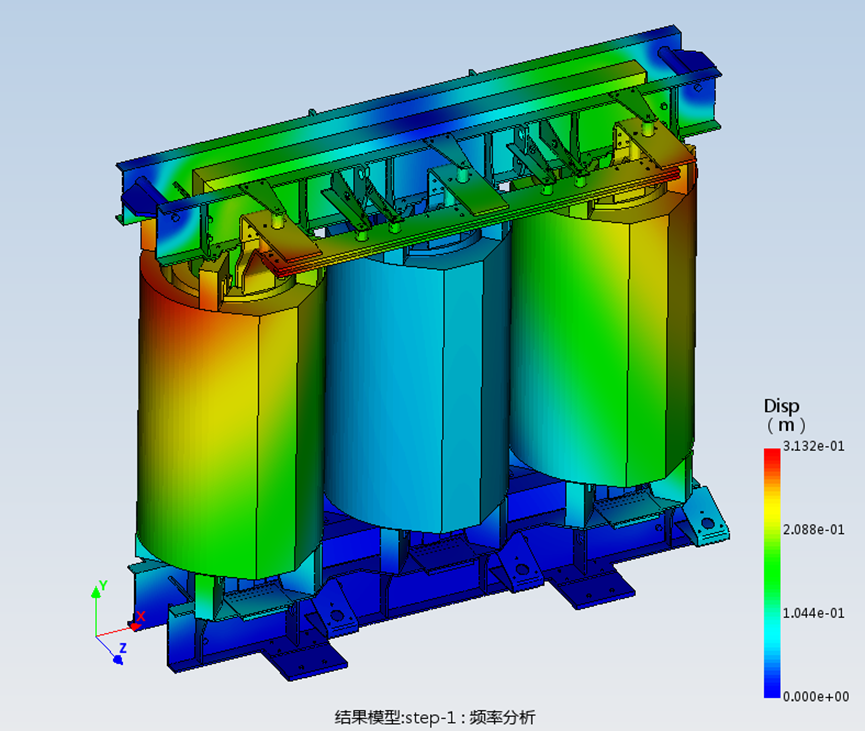Click the Disp legend title

coord(781,407)
